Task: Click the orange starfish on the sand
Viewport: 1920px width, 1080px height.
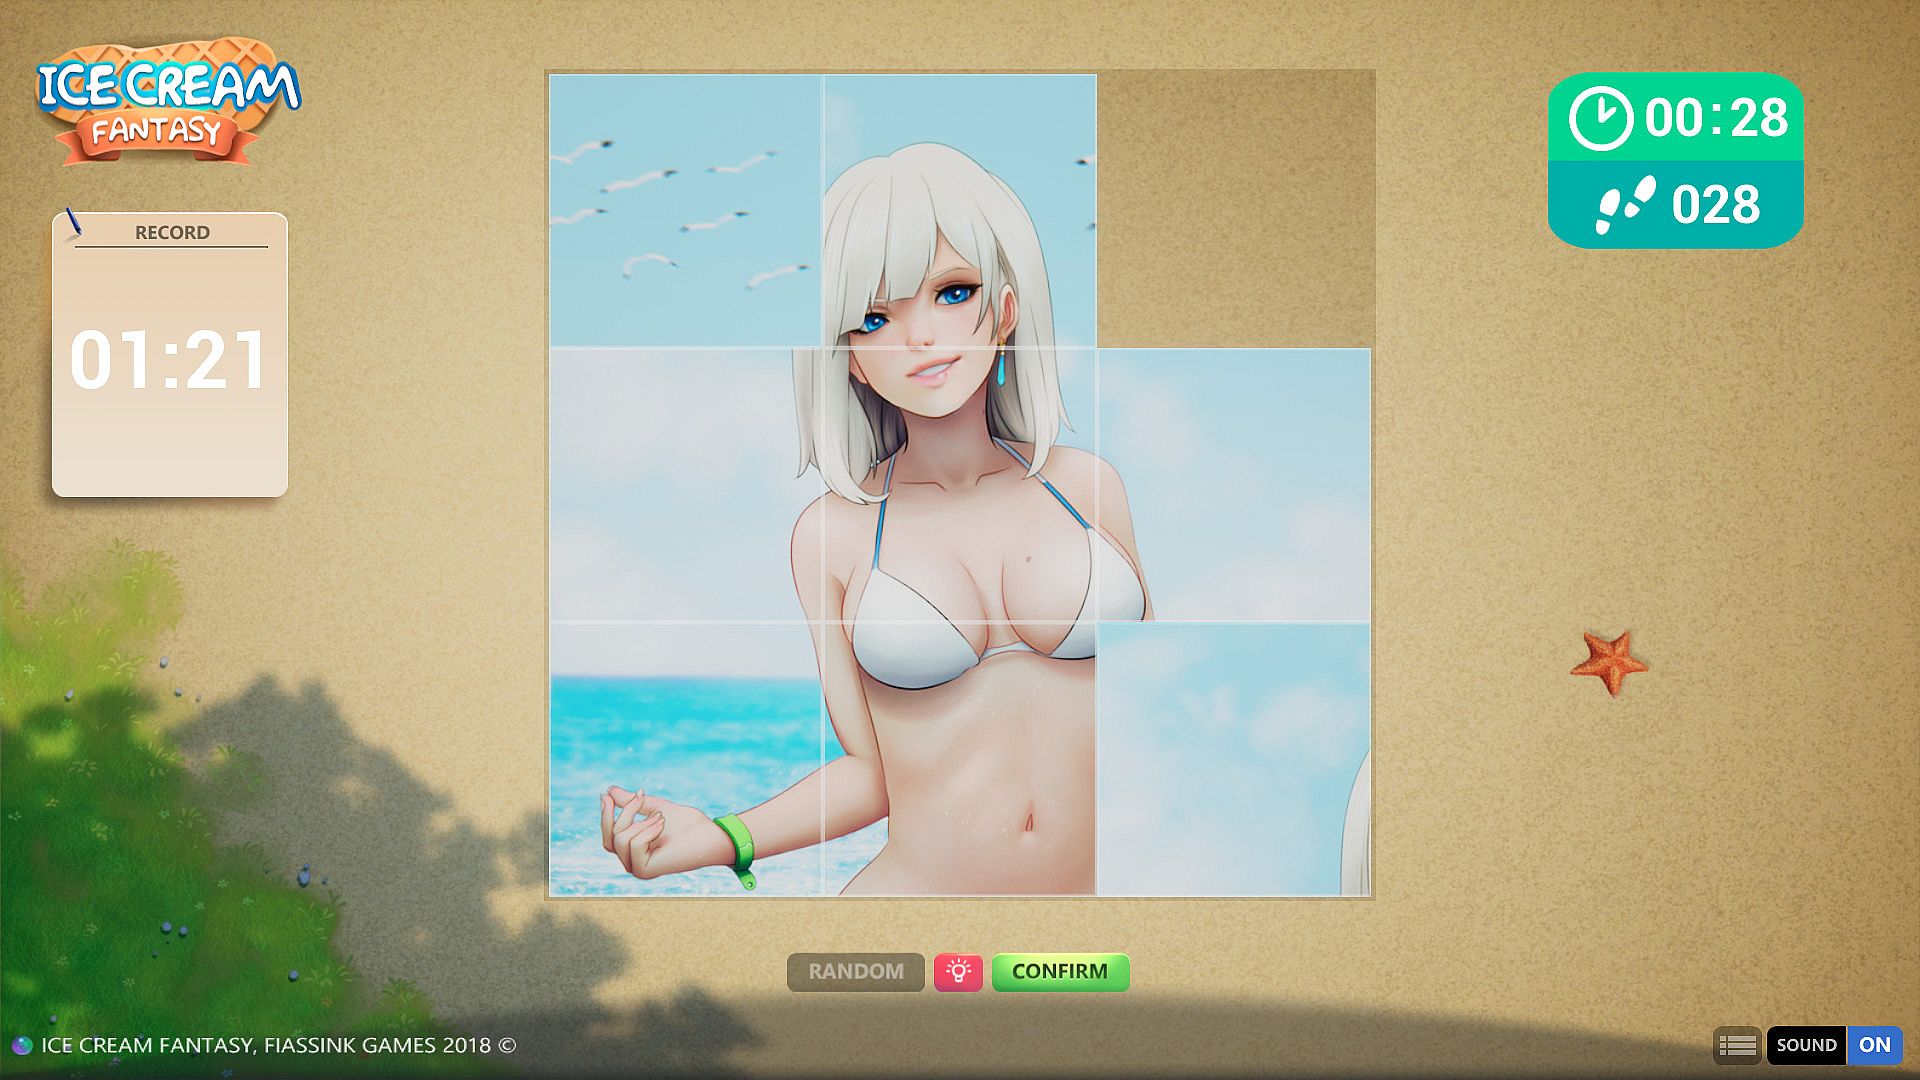Action: [1608, 662]
